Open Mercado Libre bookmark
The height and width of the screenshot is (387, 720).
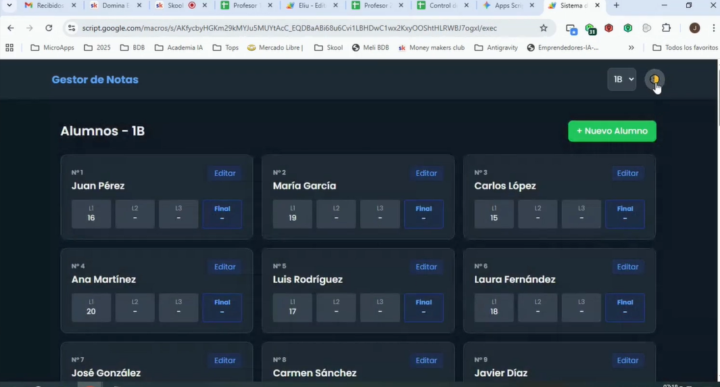point(275,47)
